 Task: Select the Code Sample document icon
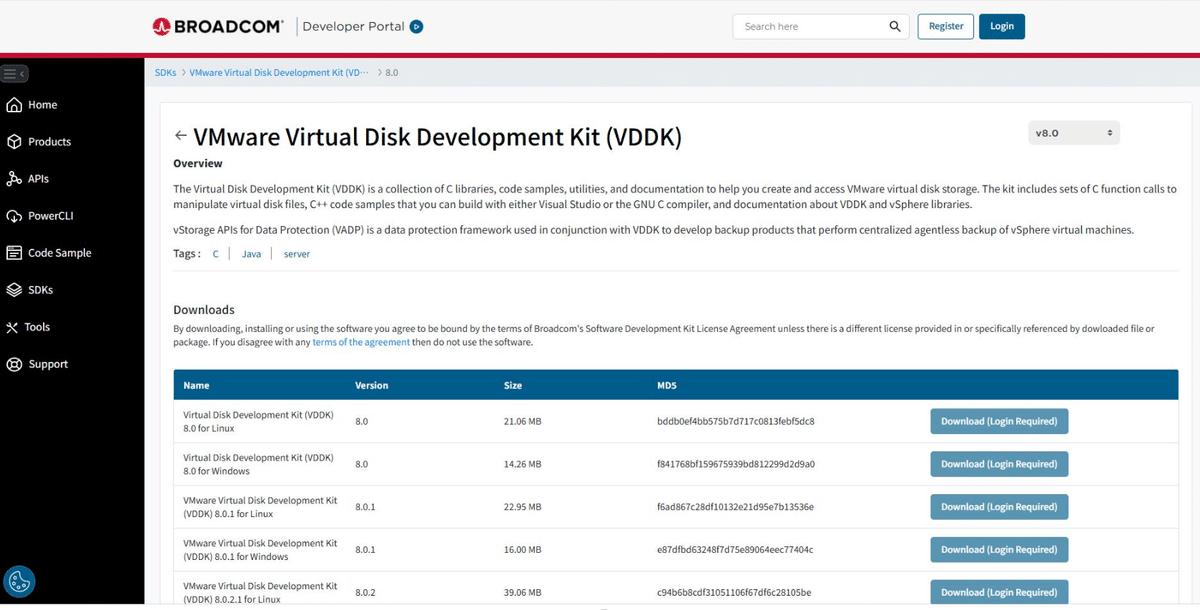[13, 252]
